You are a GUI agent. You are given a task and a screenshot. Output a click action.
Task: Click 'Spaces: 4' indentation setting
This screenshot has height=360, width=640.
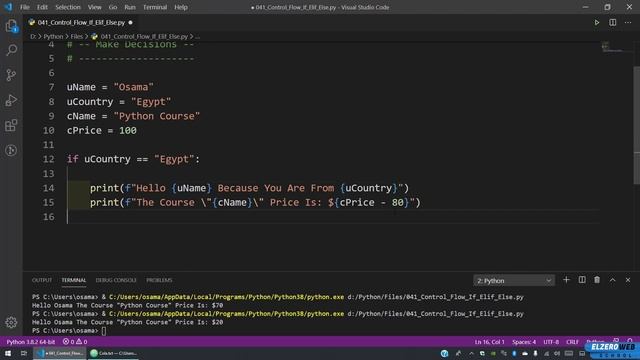(x=524, y=342)
